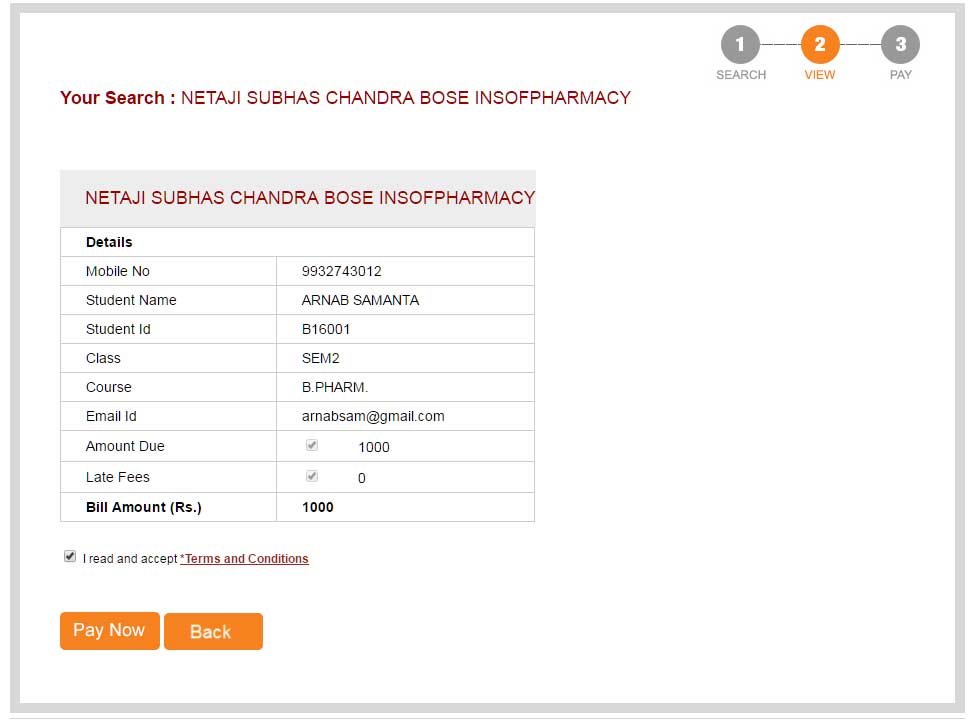This screenshot has height=722, width=971.
Task: Click student id B16001
Action: pyautogui.click(x=326, y=329)
